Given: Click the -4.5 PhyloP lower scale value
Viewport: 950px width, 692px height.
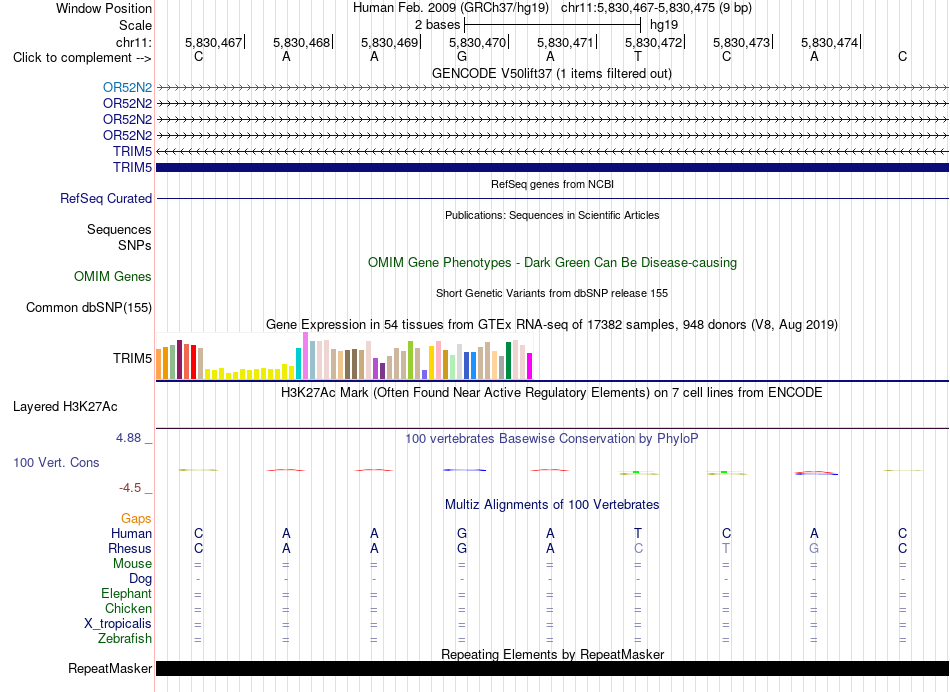Looking at the screenshot, I should tap(130, 488).
